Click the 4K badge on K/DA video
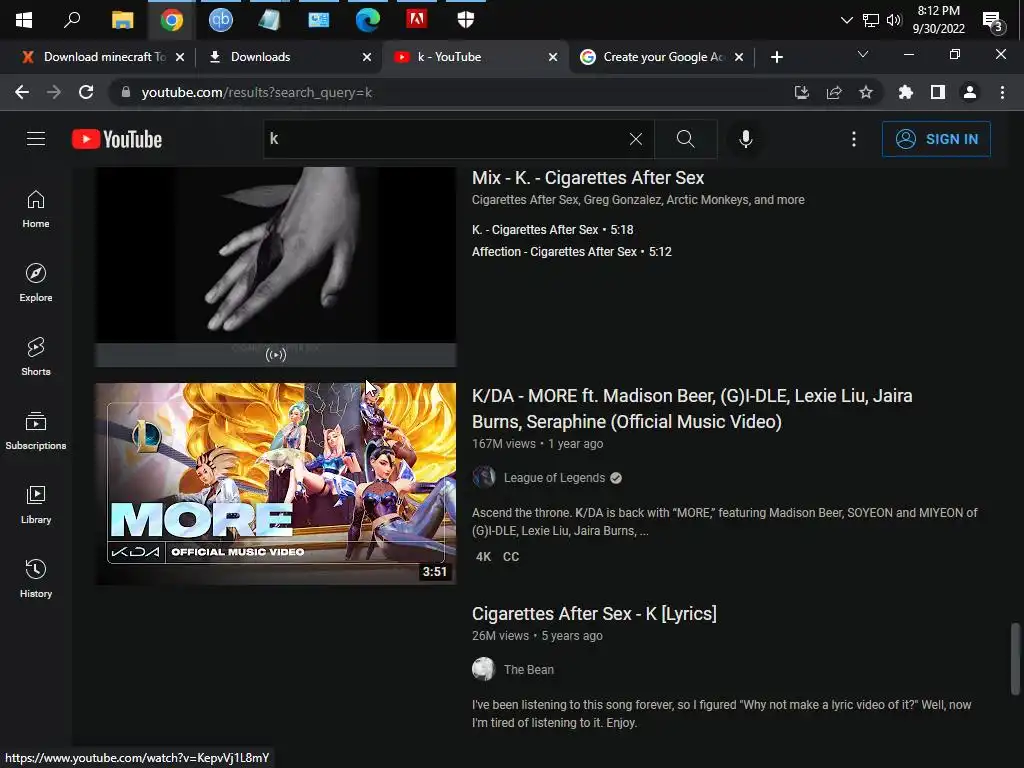1024x768 pixels. (x=483, y=557)
